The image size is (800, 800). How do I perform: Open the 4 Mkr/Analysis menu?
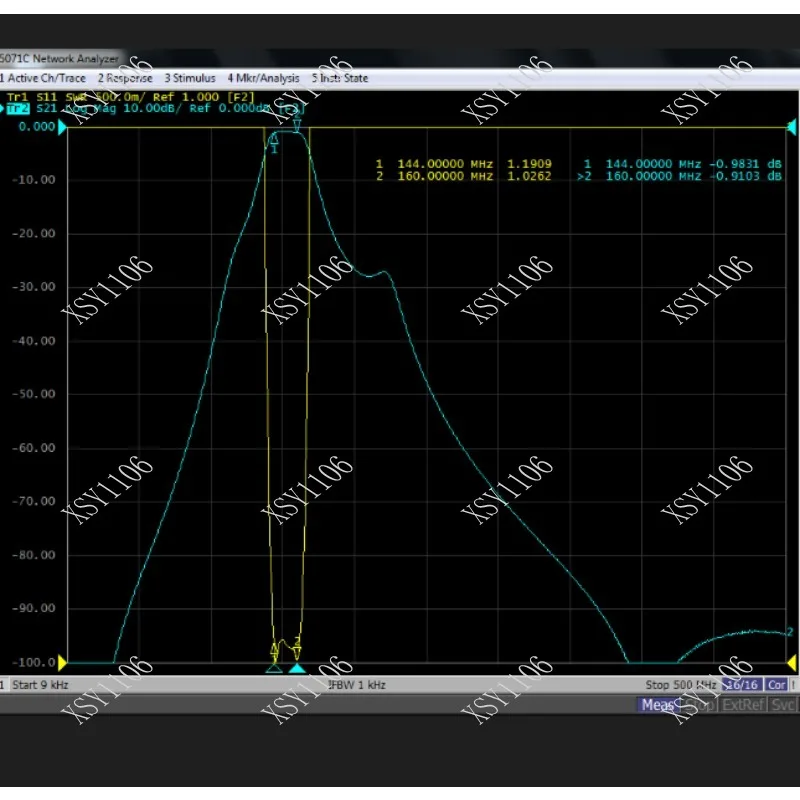click(263, 78)
